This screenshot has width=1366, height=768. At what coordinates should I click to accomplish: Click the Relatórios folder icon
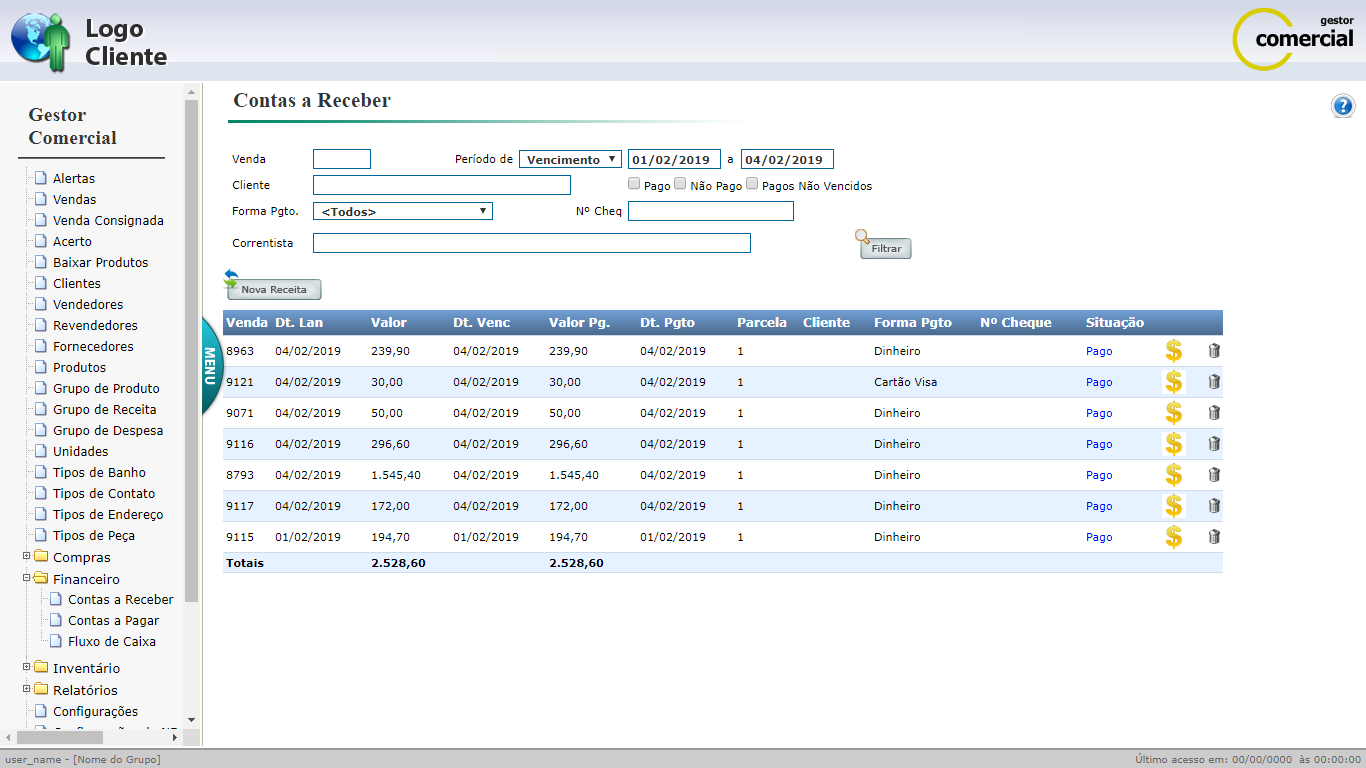(41, 690)
